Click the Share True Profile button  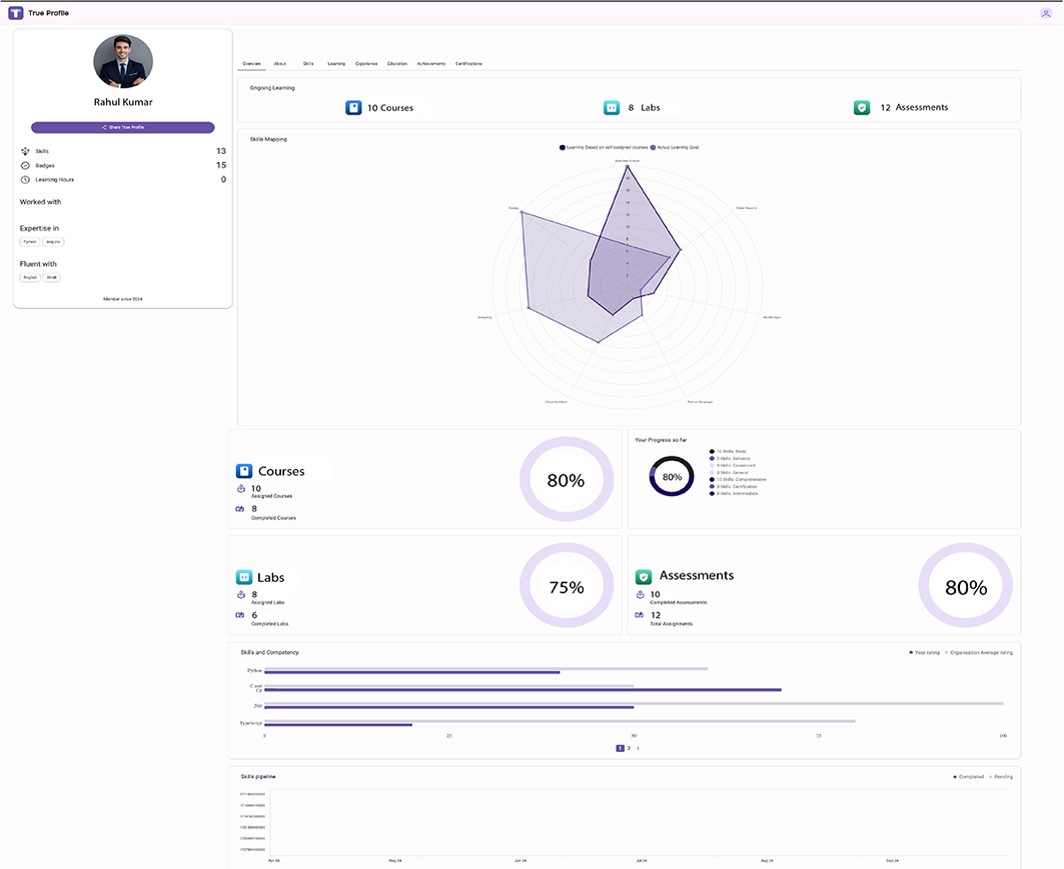click(x=123, y=128)
